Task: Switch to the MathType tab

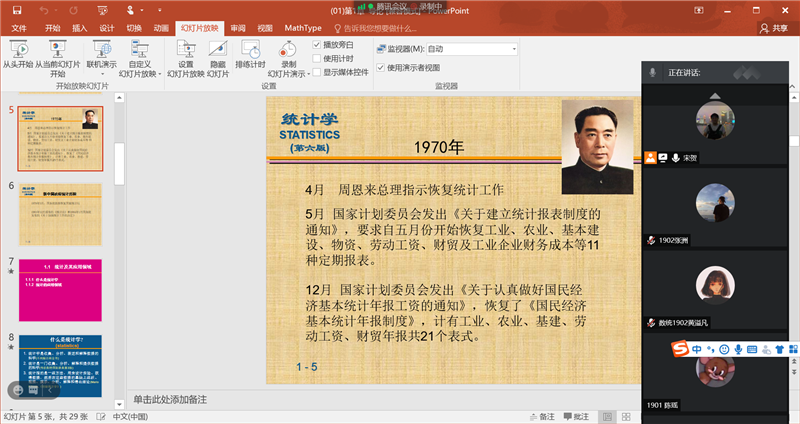Action: [303, 29]
